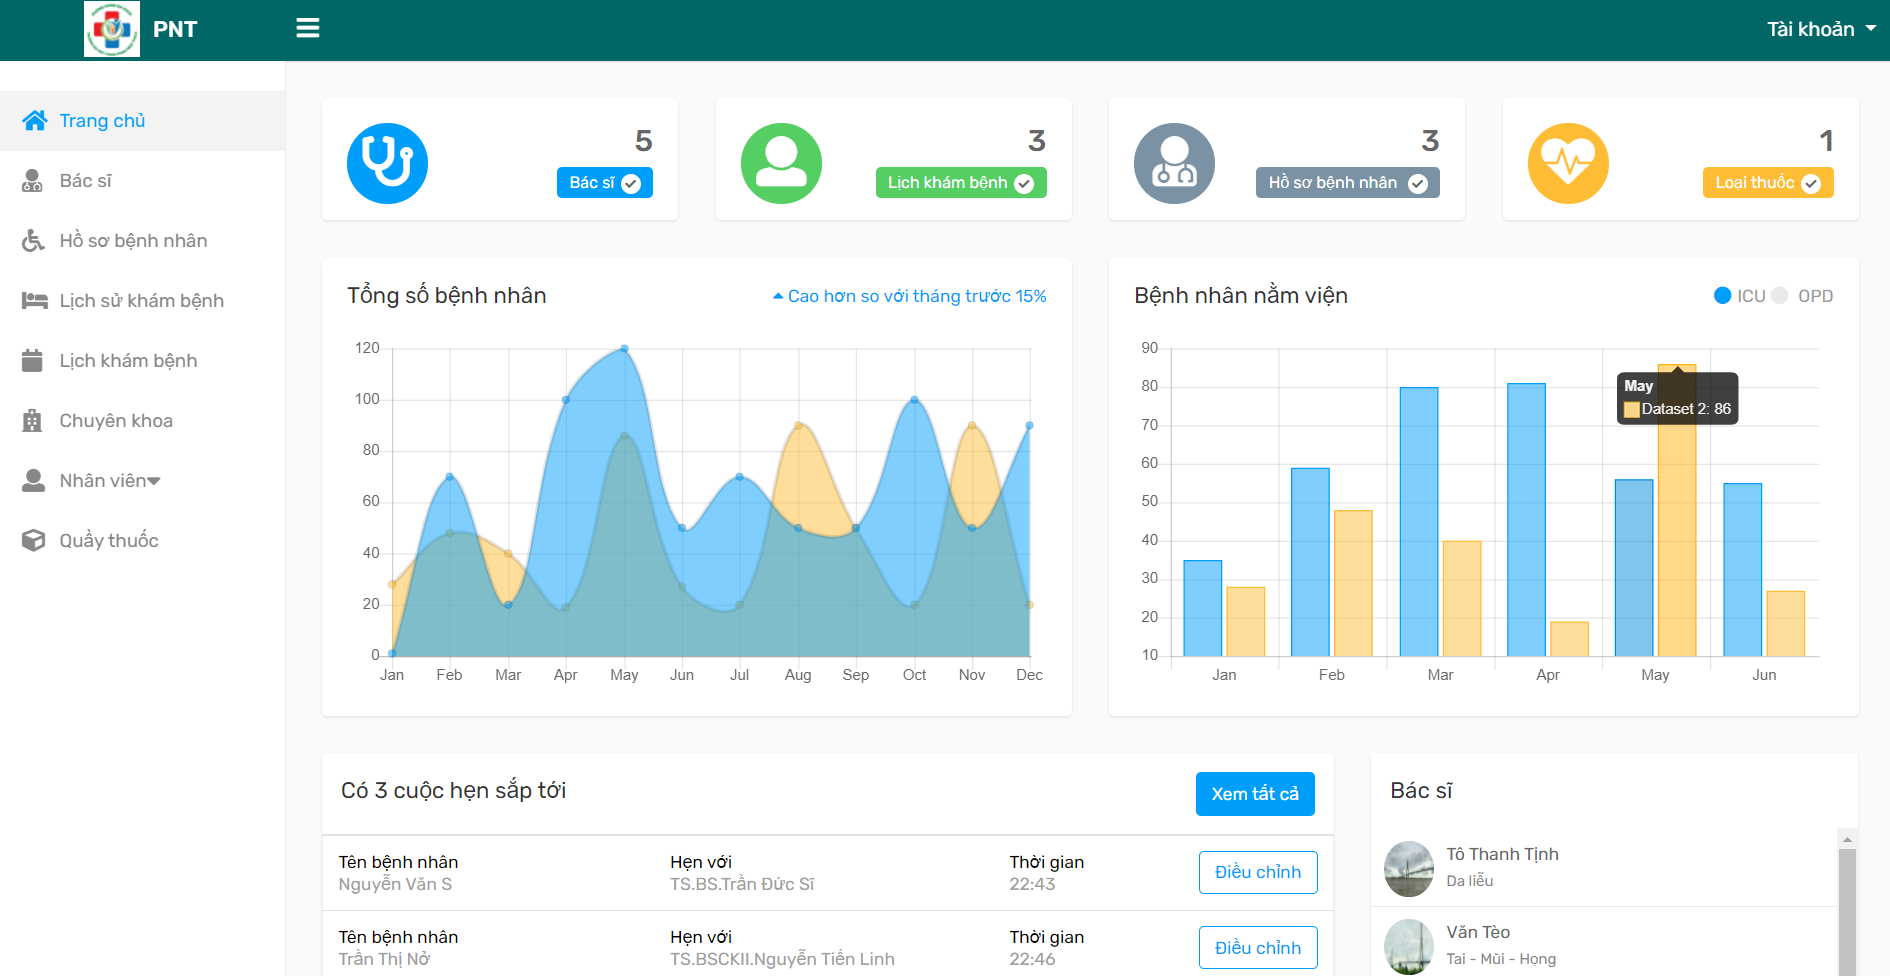Click the Cao hơn so với tháng trước 15% text
The height and width of the screenshot is (976, 1890).
917,296
